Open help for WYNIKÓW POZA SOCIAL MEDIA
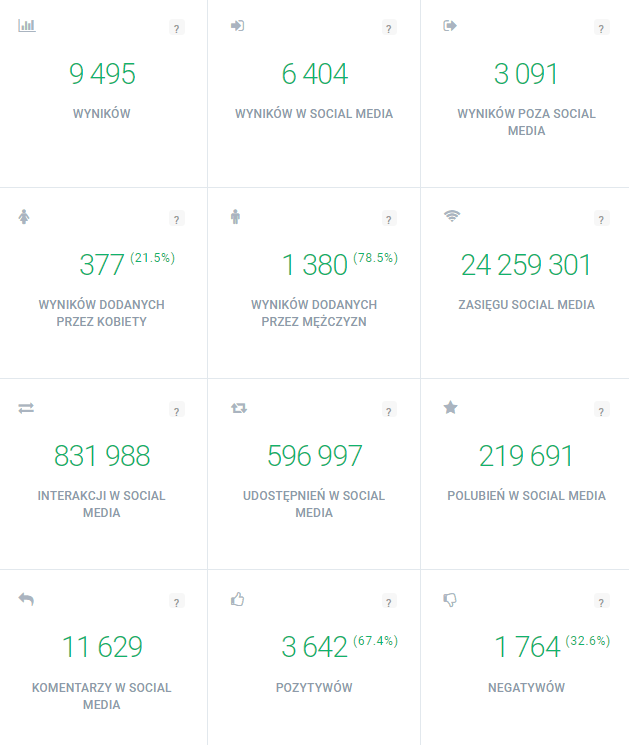Image resolution: width=629 pixels, height=745 pixels. click(x=601, y=28)
